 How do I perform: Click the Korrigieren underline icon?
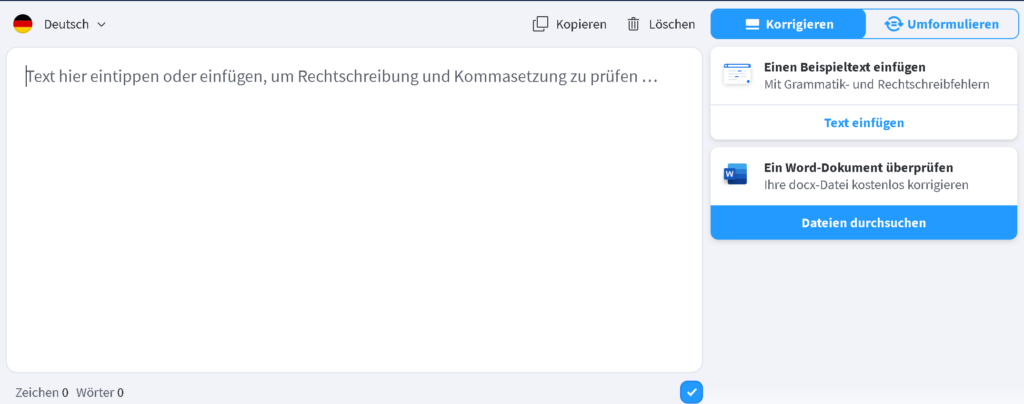753,25
